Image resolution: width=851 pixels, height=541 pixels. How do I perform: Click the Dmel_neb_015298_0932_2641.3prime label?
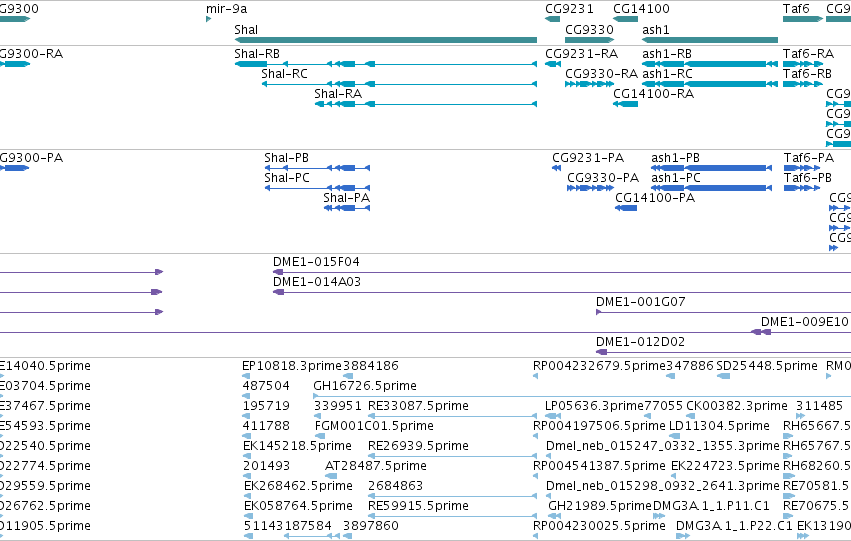tap(663, 487)
